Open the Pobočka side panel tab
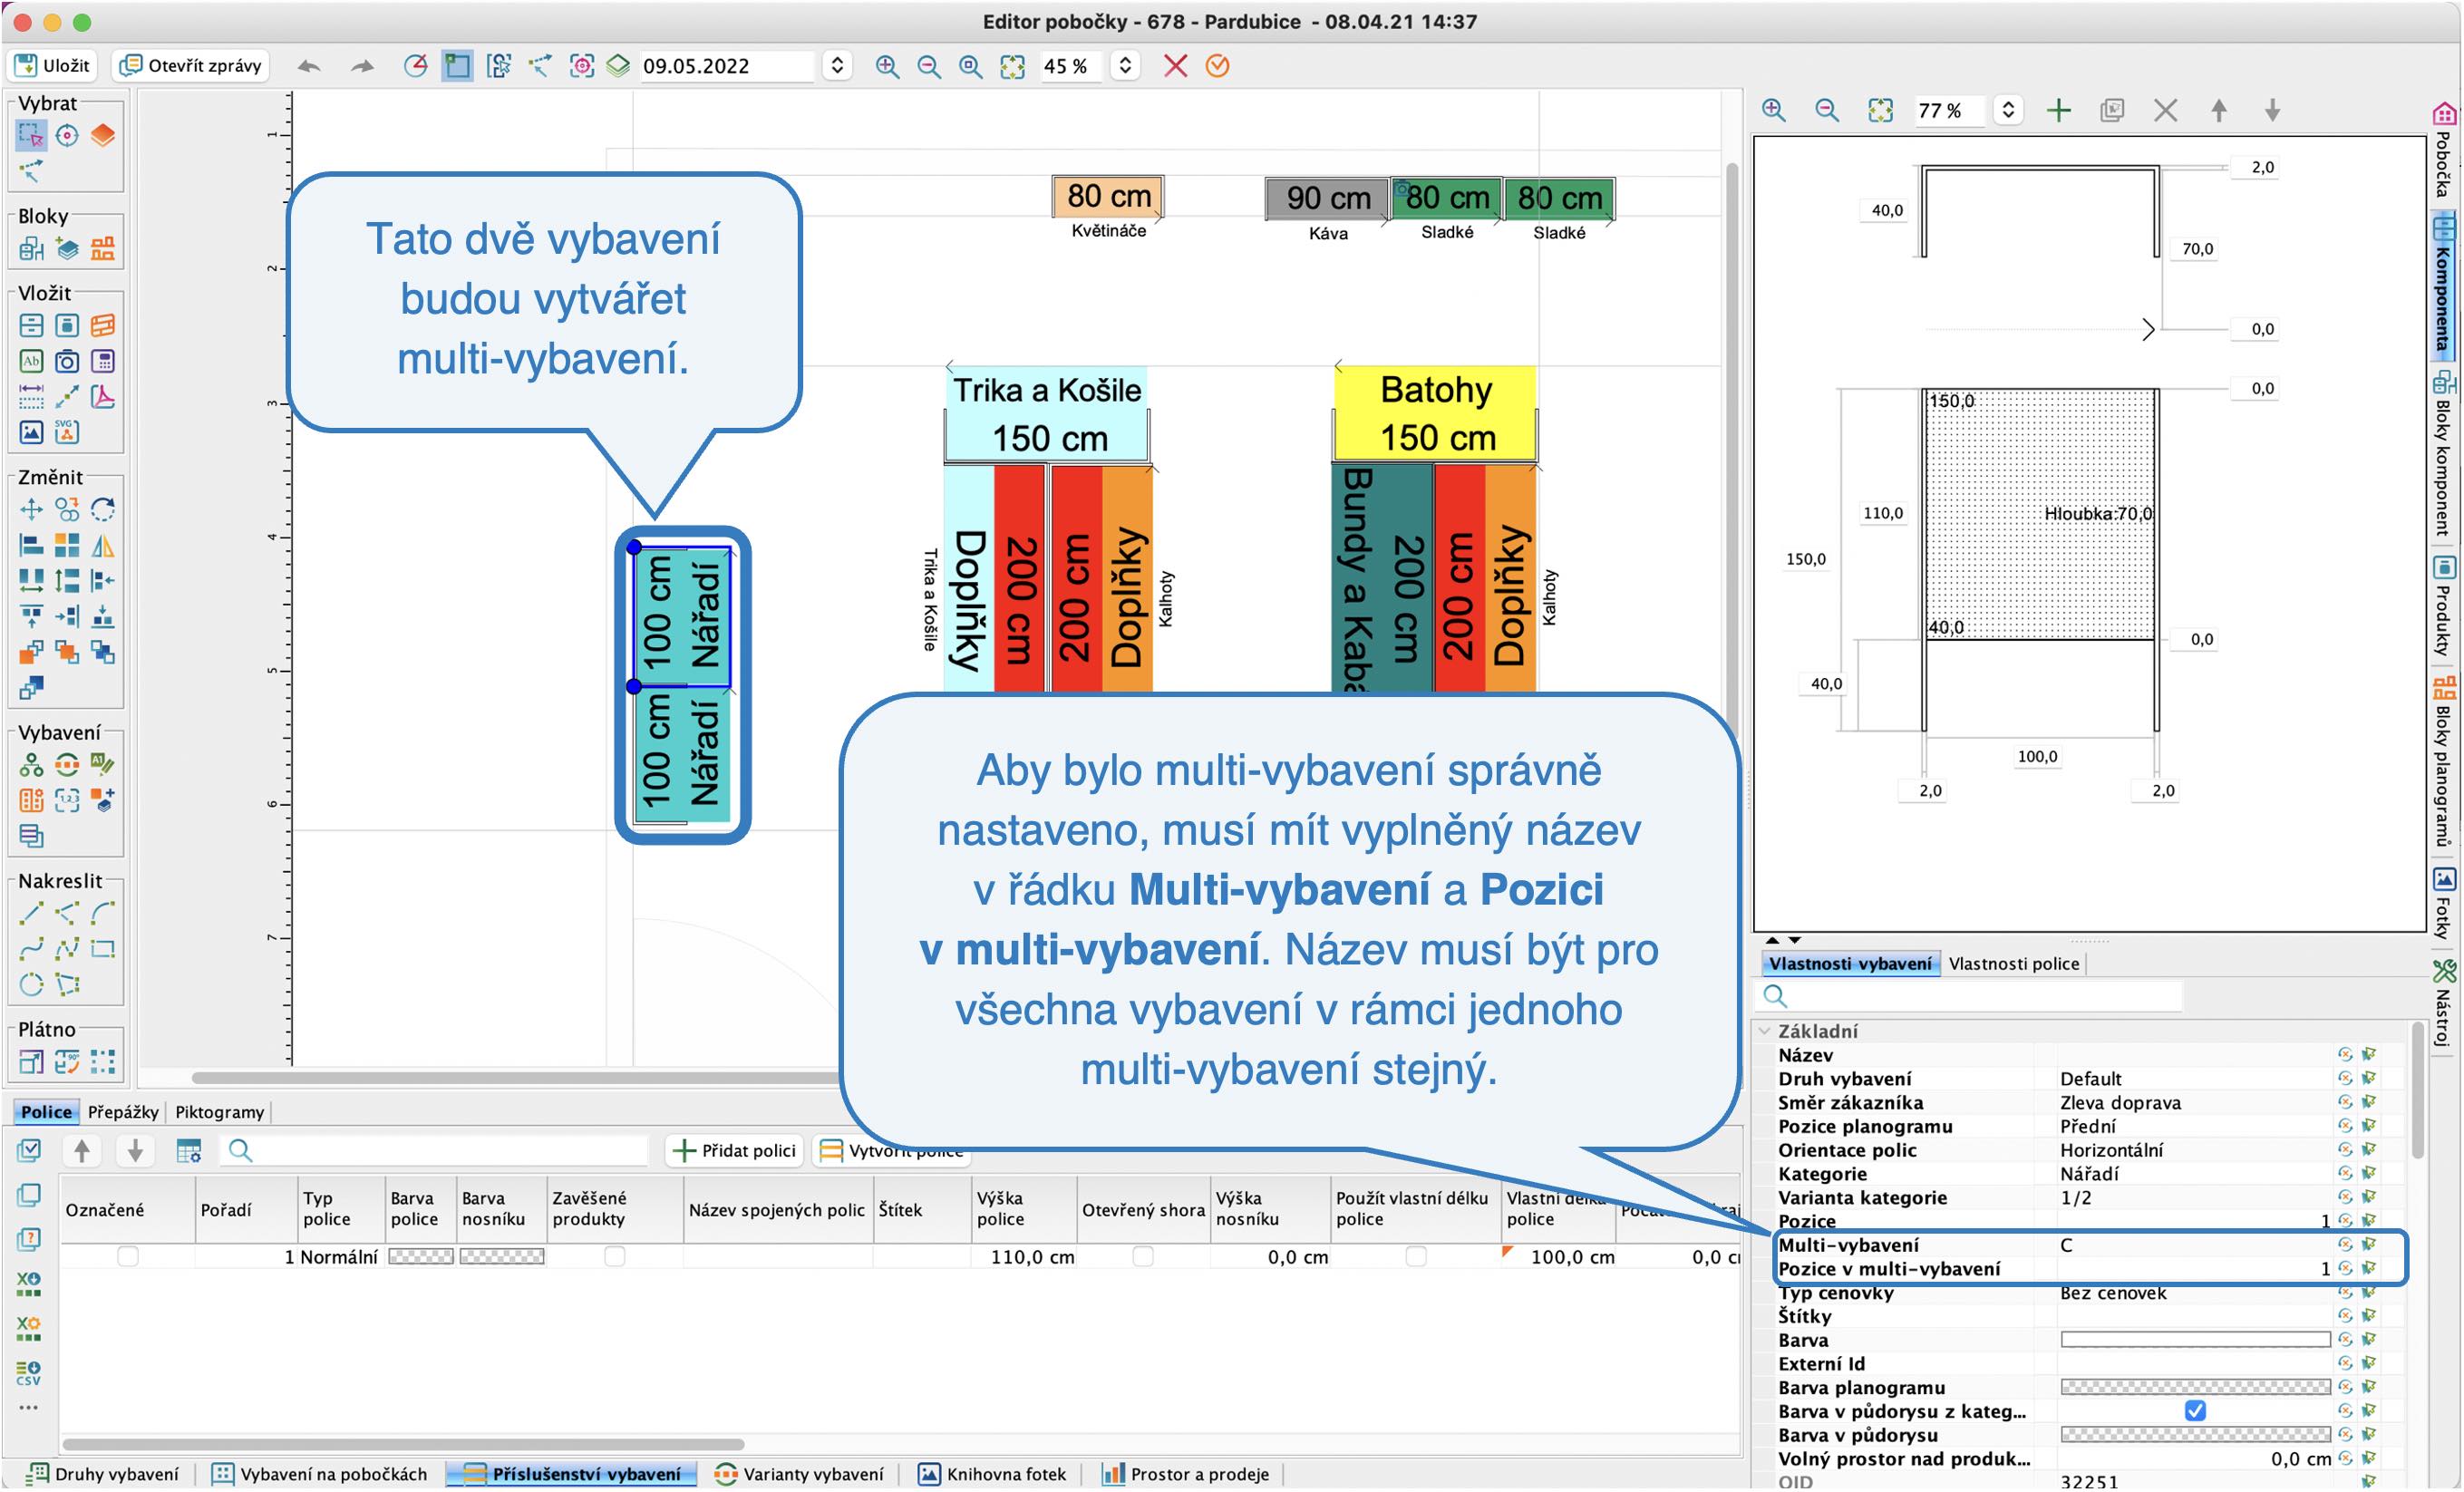This screenshot has width=2464, height=1492. 2444,150
